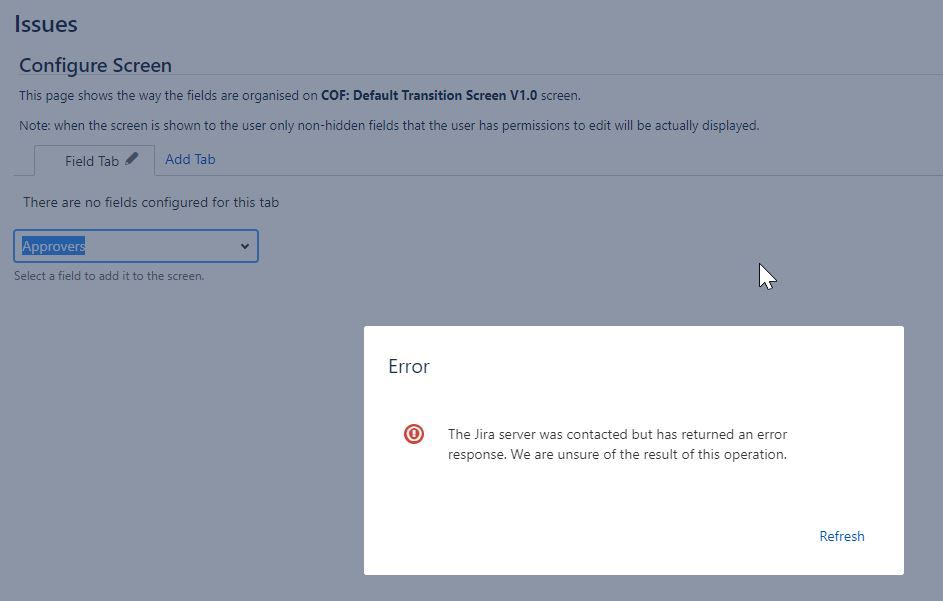The image size is (943, 601).
Task: Click the Configure Screen heading
Action: click(95, 65)
